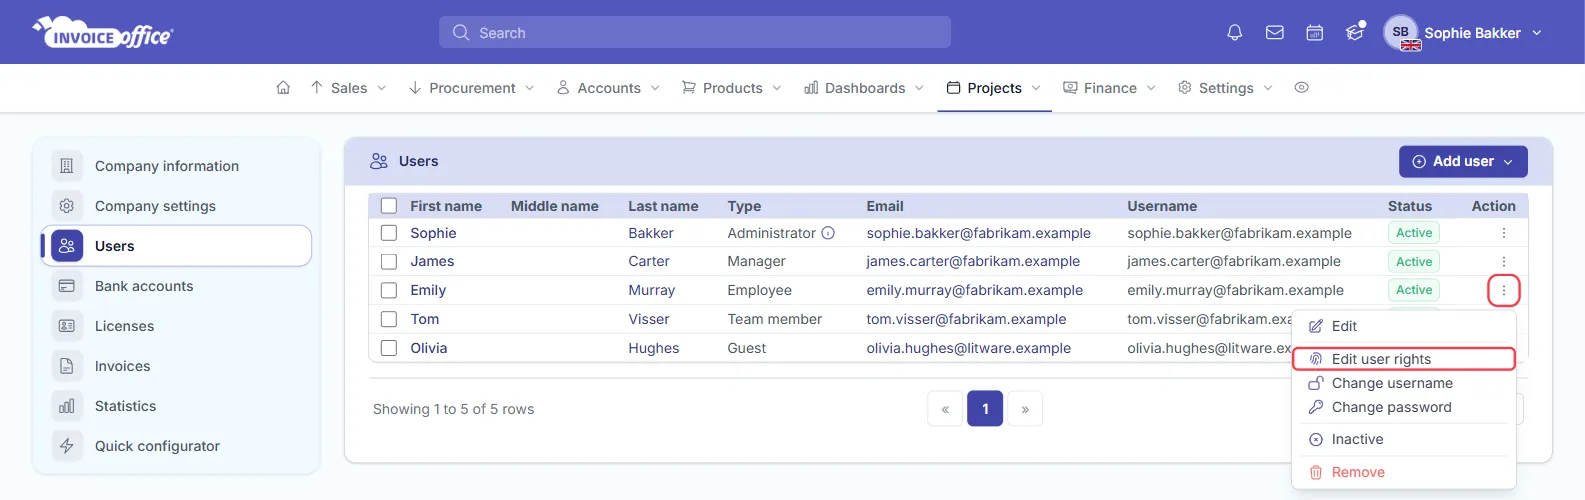Click in the Search field
Screen dimensions: 1585x500
695,32
